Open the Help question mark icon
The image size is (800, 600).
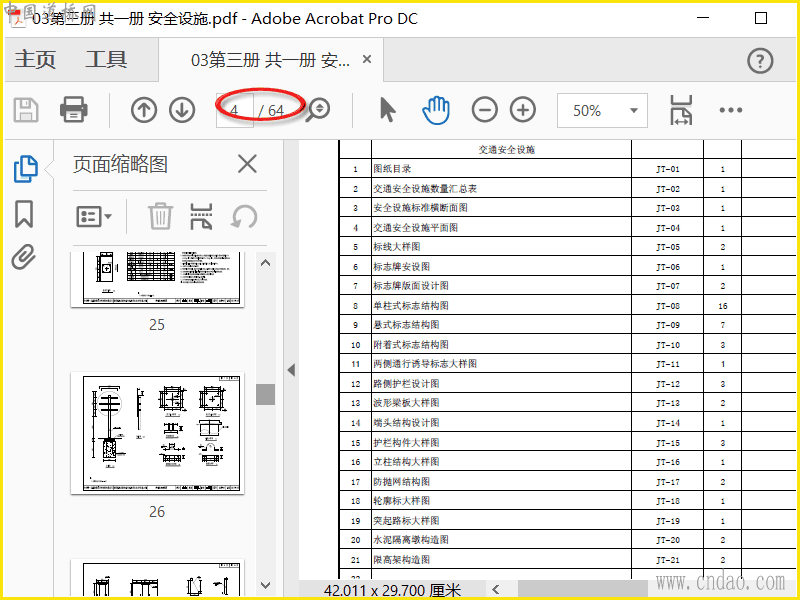[760, 61]
